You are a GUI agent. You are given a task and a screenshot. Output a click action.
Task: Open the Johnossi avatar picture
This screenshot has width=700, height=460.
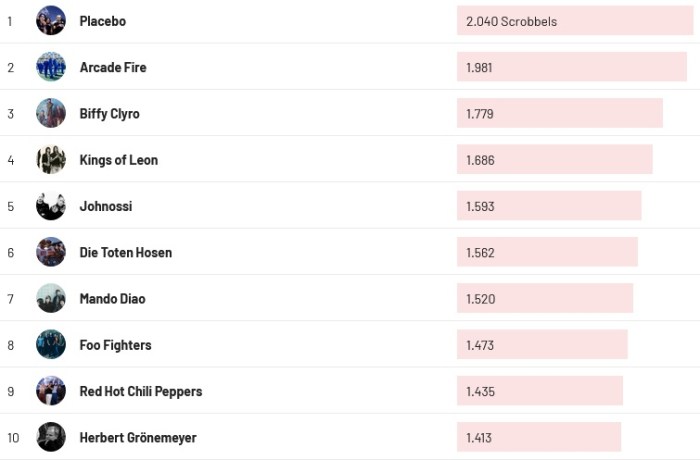(x=51, y=206)
